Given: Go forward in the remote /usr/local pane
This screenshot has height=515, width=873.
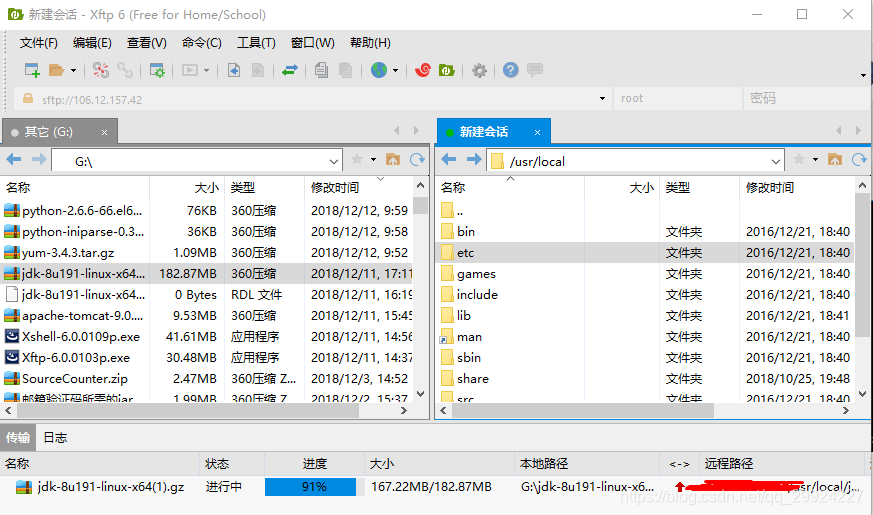Looking at the screenshot, I should pos(474,160).
